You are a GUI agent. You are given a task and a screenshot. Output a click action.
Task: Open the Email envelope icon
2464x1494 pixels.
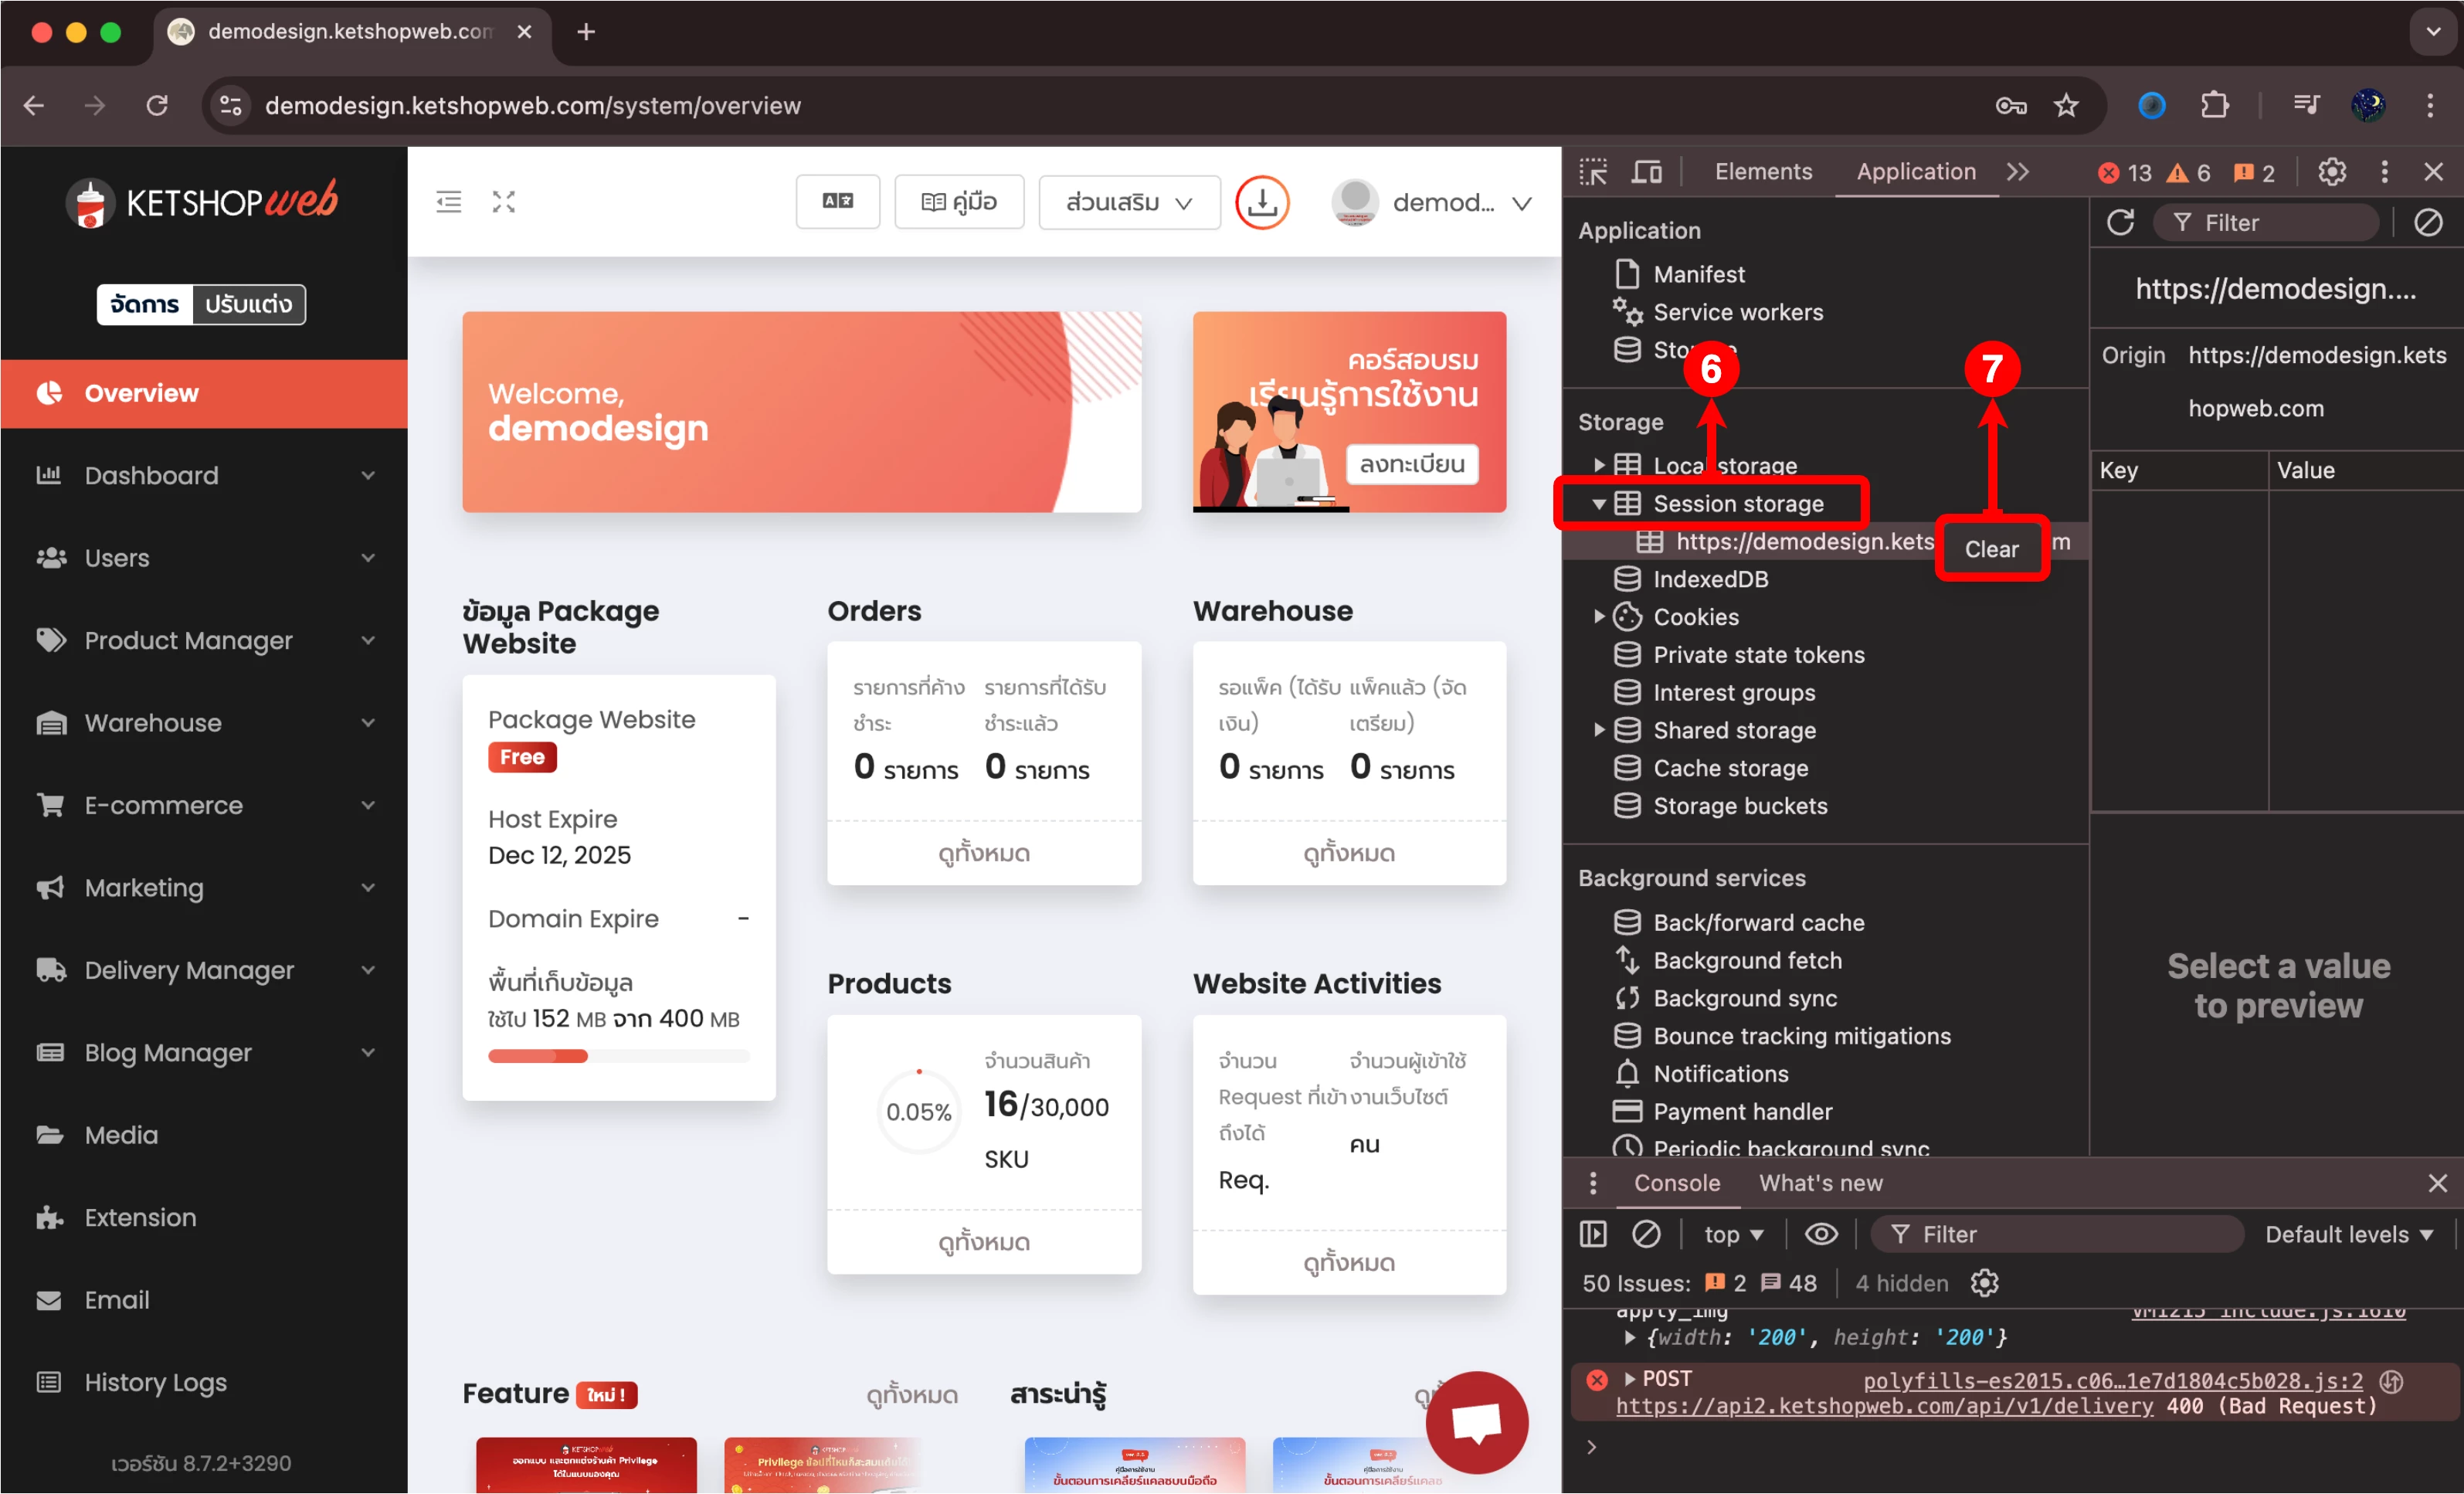[49, 1300]
